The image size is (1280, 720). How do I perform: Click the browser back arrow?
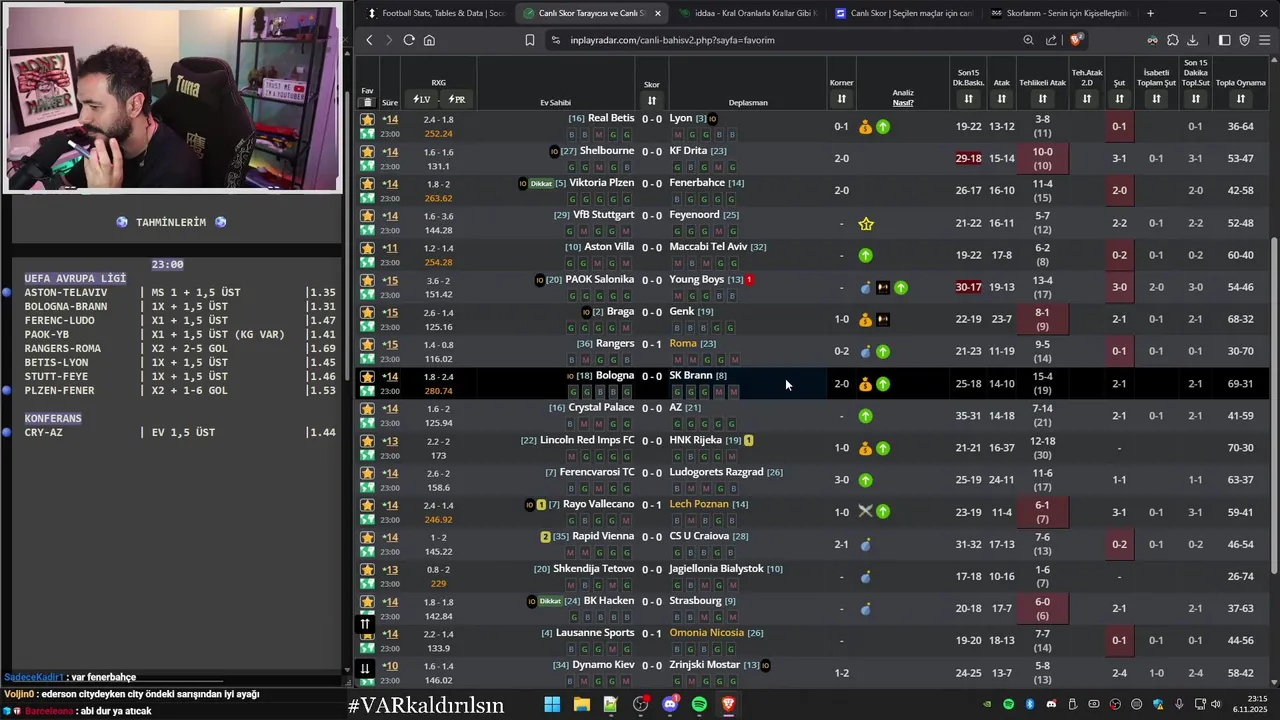(x=369, y=40)
